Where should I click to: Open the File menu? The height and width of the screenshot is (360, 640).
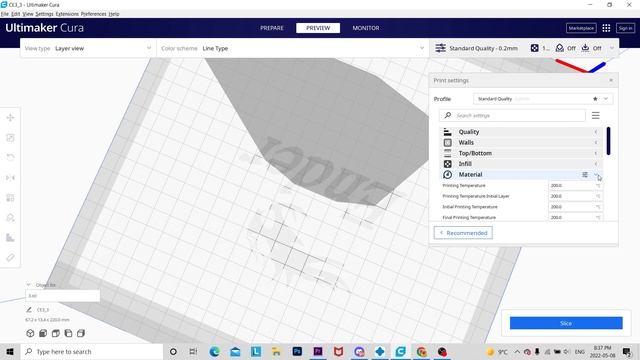point(4,14)
